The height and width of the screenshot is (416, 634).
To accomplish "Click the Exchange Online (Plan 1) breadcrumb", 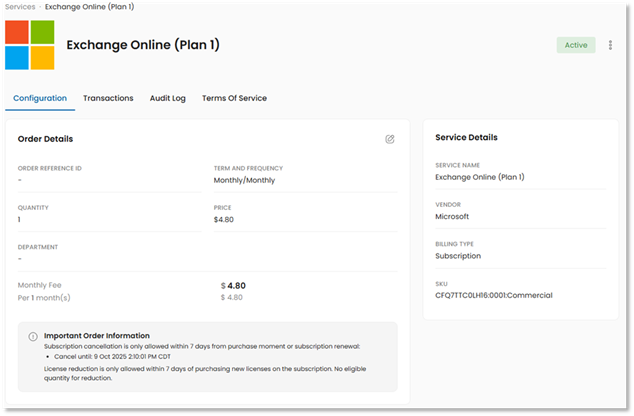I will 89,7.
